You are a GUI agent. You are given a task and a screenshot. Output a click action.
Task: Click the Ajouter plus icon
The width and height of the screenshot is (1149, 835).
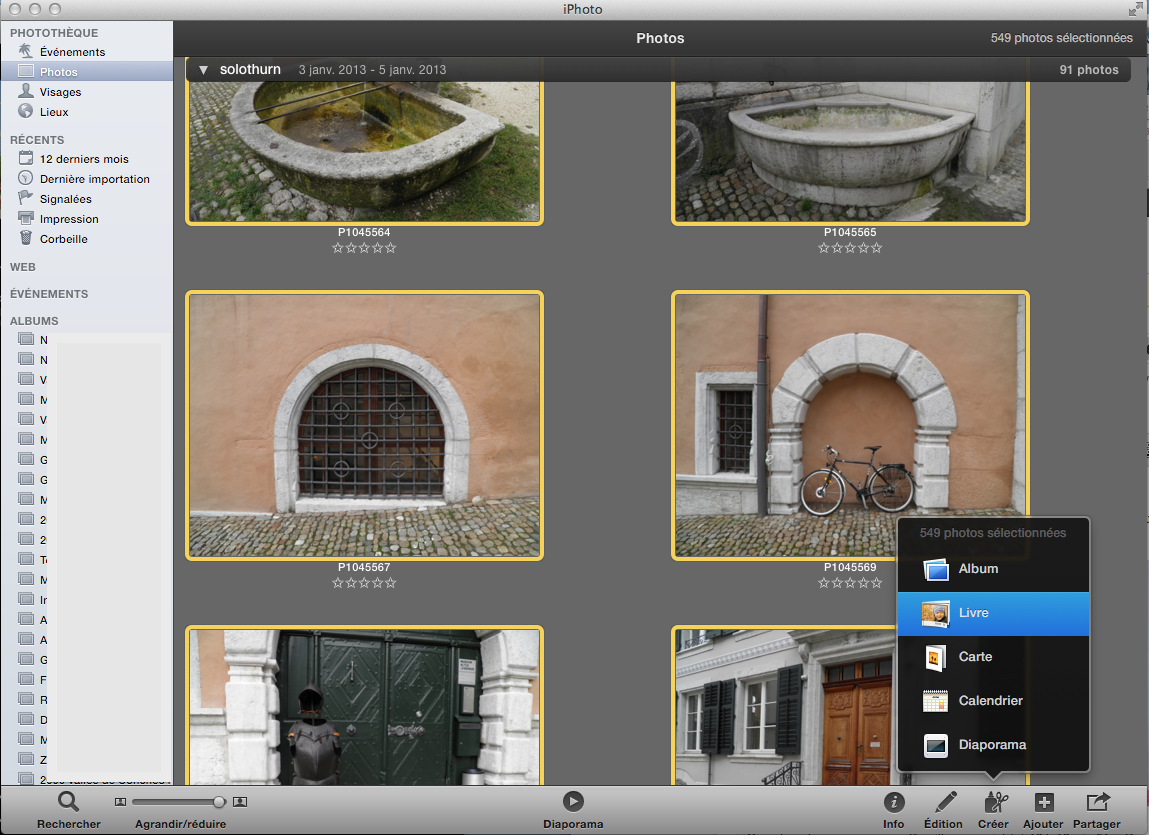click(1043, 802)
